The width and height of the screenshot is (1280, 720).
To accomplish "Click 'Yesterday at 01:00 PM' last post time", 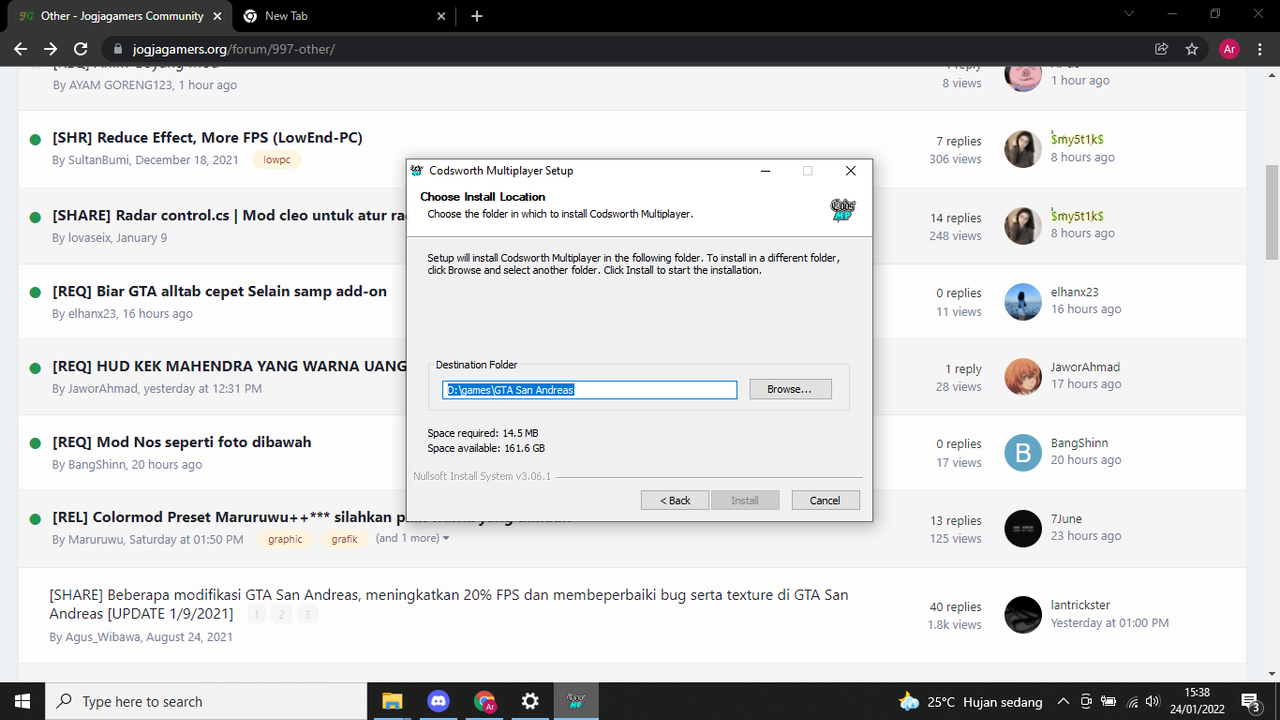I will [x=1109, y=622].
